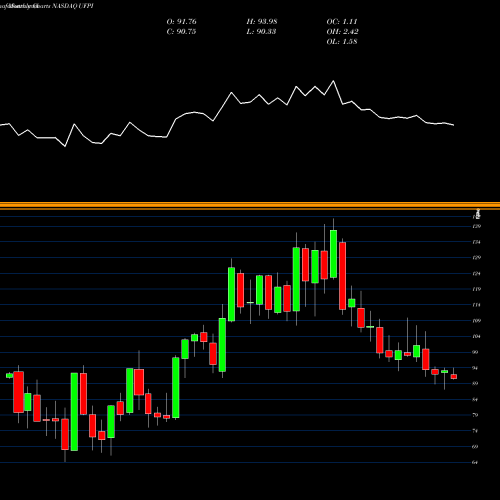
Task: Click the close price value C: 90.75
Action: point(181,32)
